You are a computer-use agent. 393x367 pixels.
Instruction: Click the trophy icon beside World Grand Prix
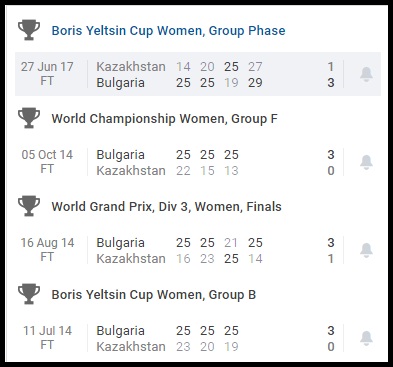tap(29, 206)
